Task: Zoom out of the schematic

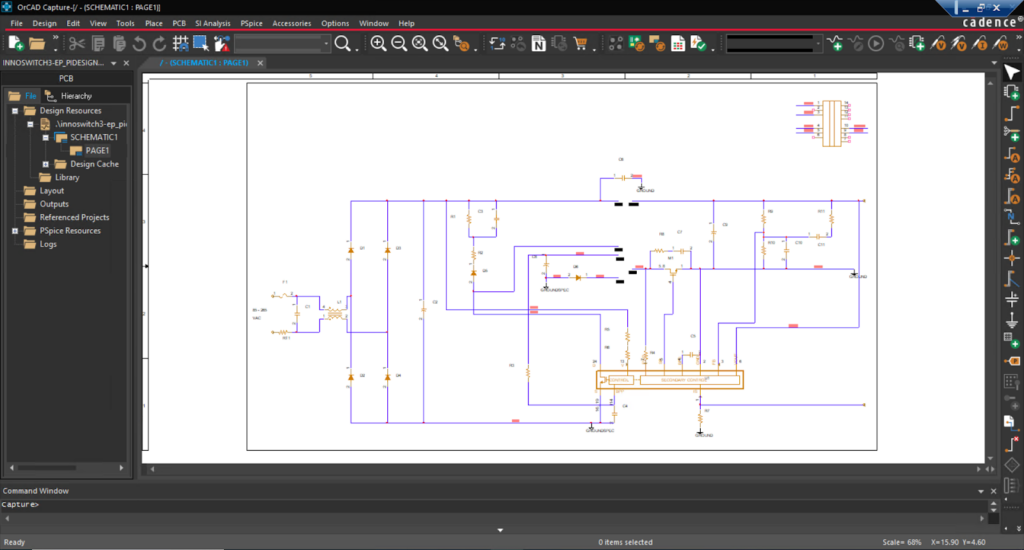Action: 399,44
